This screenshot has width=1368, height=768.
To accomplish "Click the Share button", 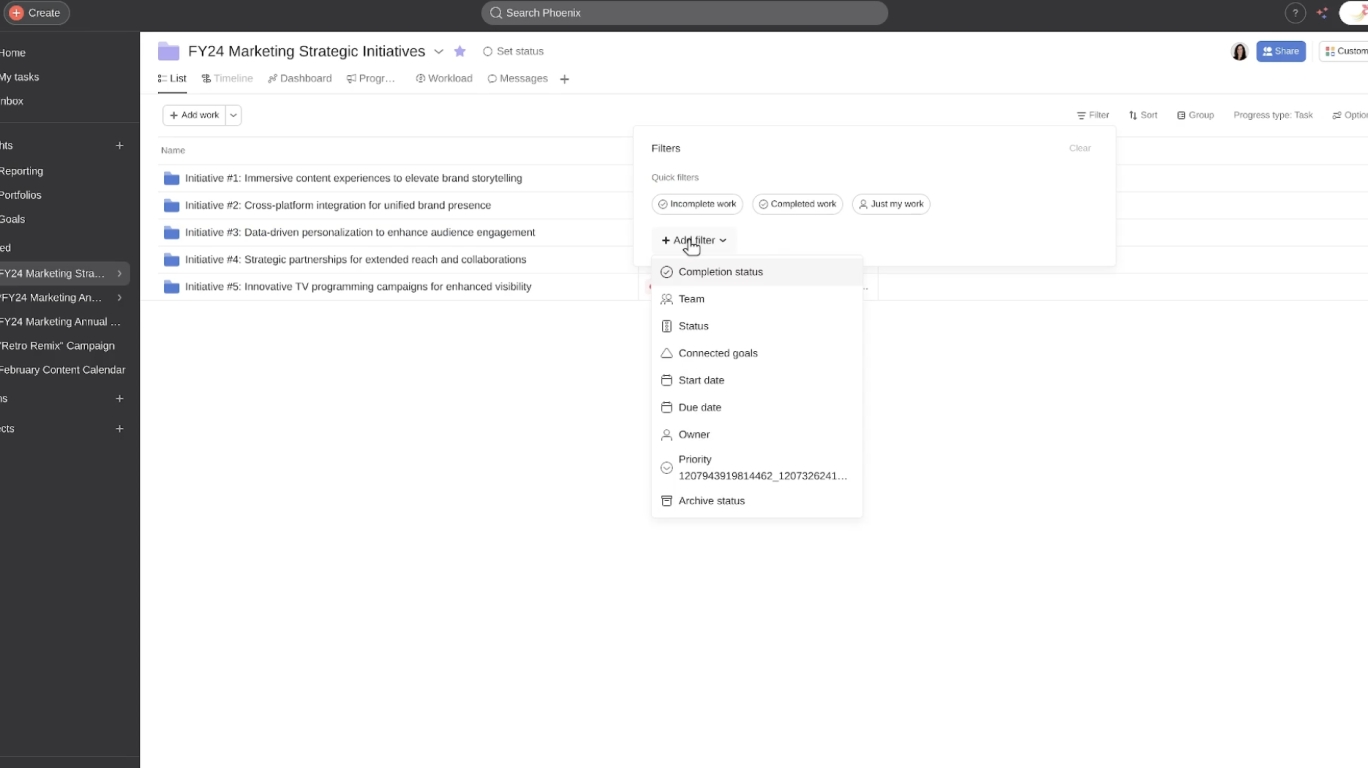I will click(x=1281, y=50).
